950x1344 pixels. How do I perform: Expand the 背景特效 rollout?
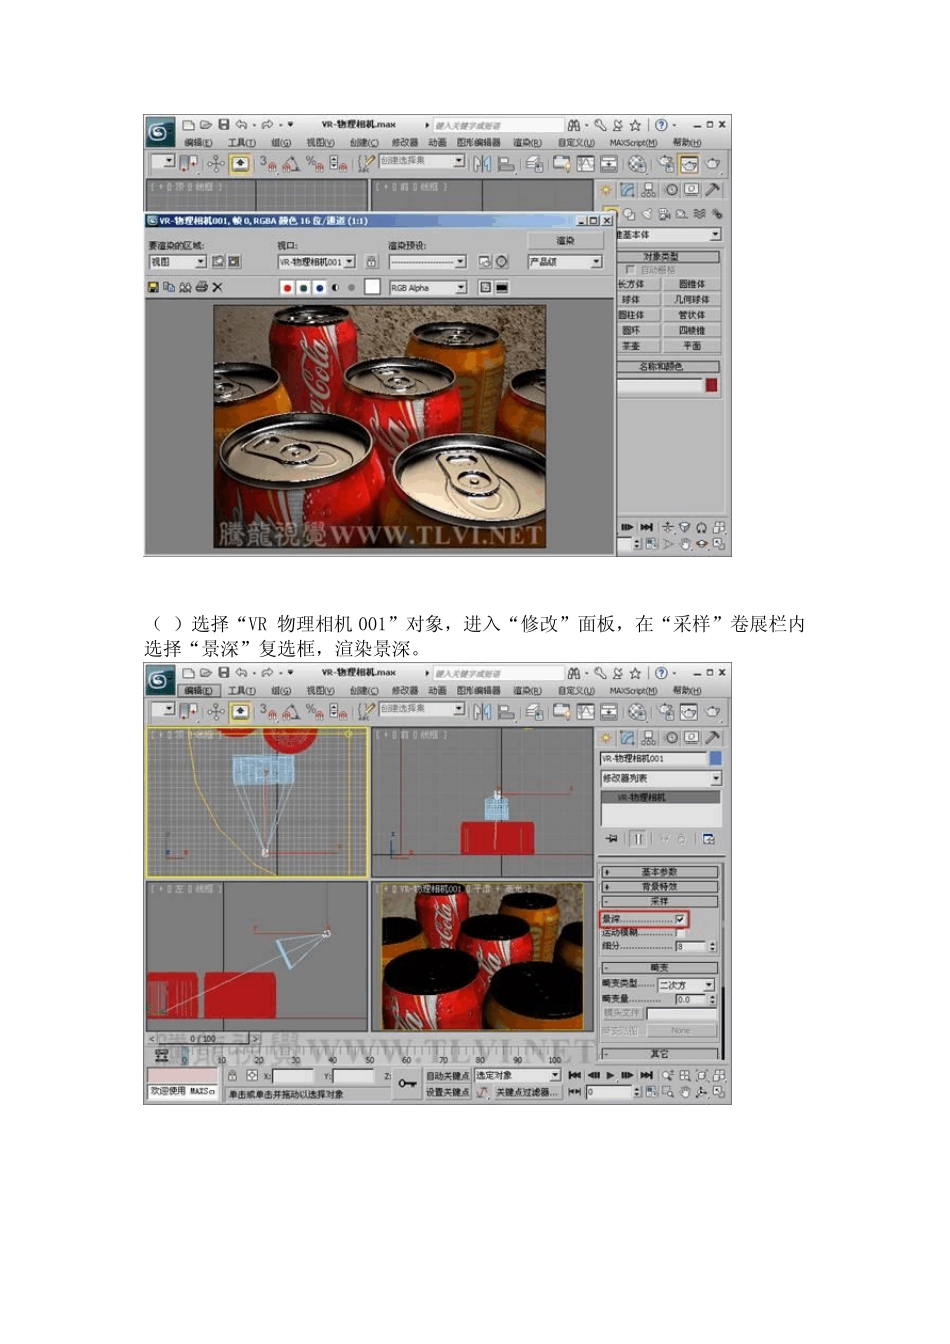pyautogui.click(x=659, y=887)
